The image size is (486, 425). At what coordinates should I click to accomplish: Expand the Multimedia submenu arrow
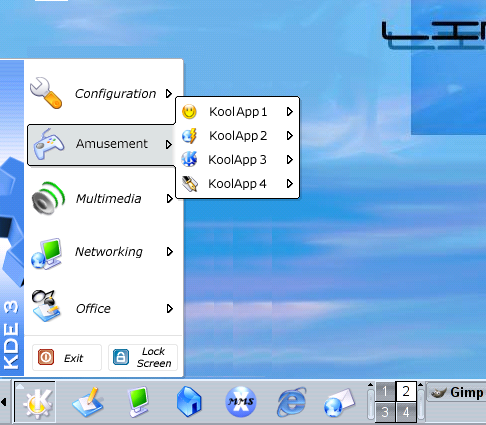(x=169, y=199)
